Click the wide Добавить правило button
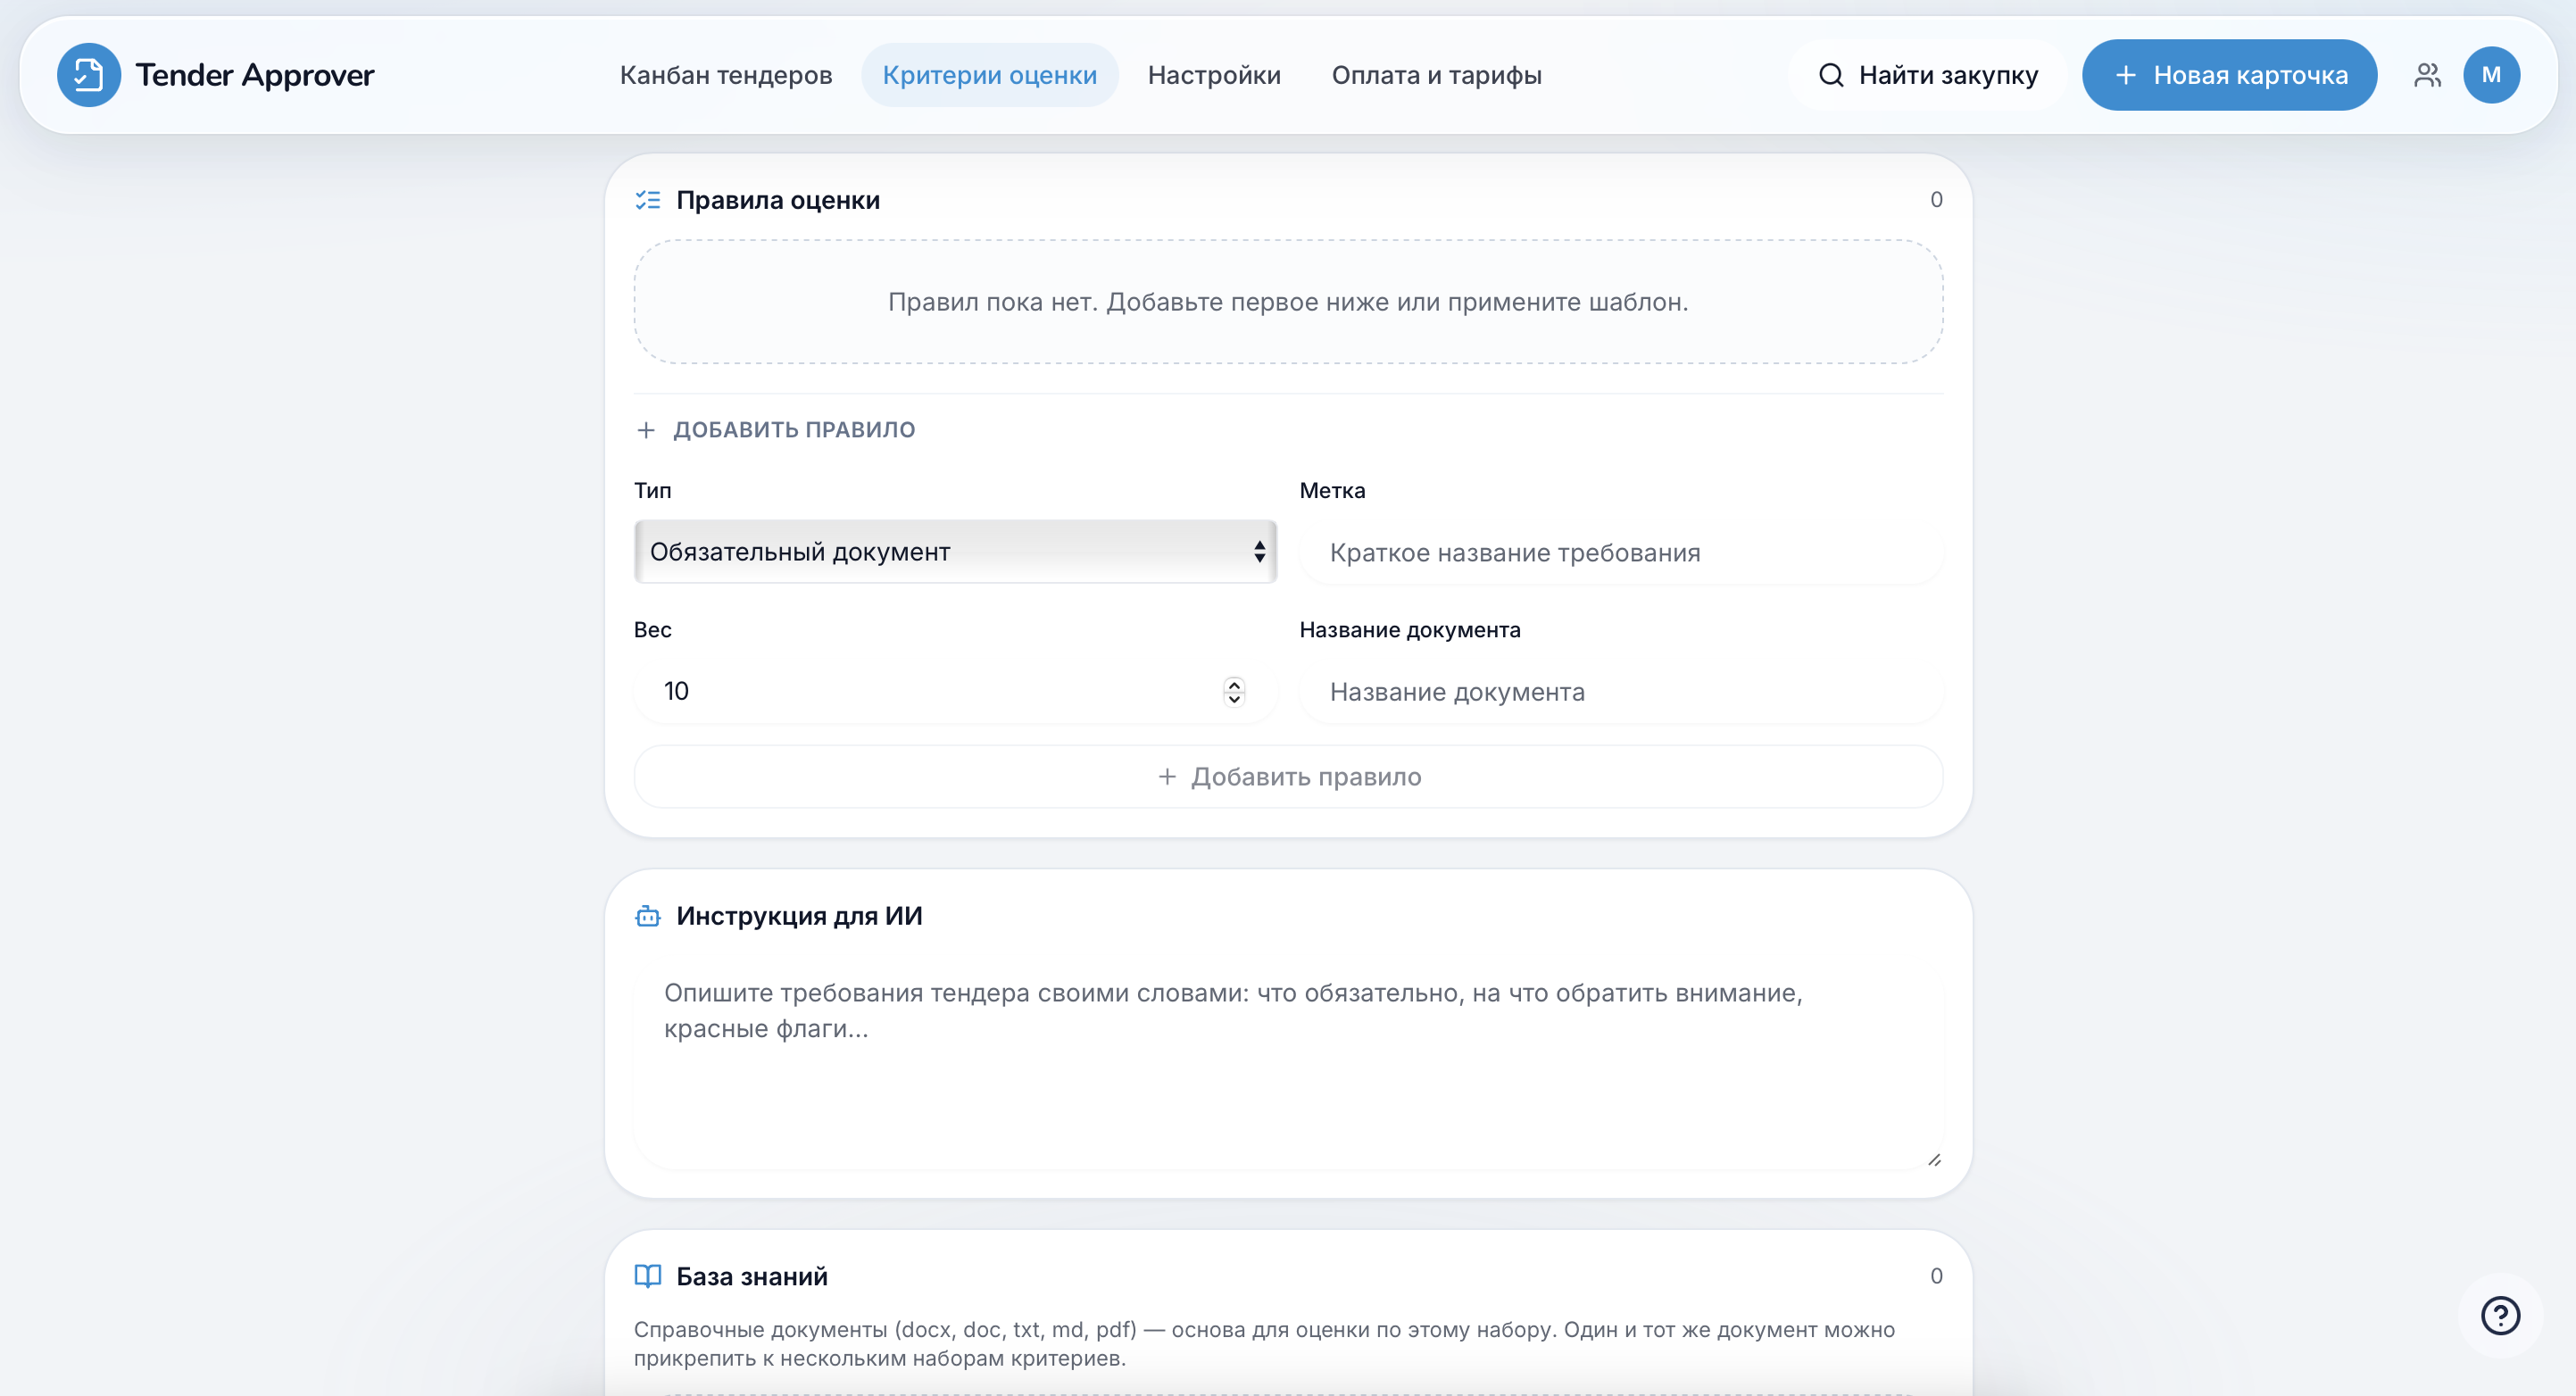The height and width of the screenshot is (1396, 2576). [x=1288, y=776]
